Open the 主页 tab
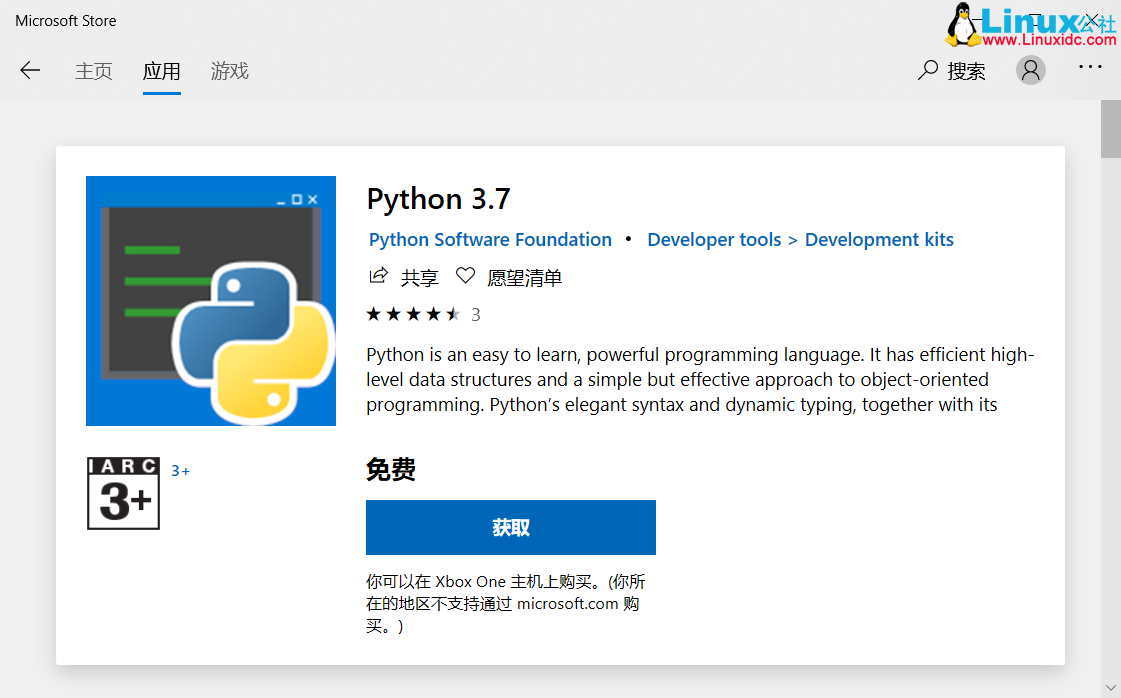The image size is (1121, 698). point(94,71)
